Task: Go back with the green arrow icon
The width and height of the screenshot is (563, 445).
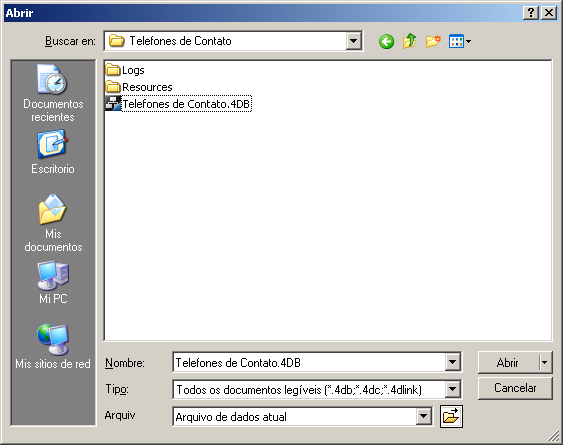Action: pos(386,42)
